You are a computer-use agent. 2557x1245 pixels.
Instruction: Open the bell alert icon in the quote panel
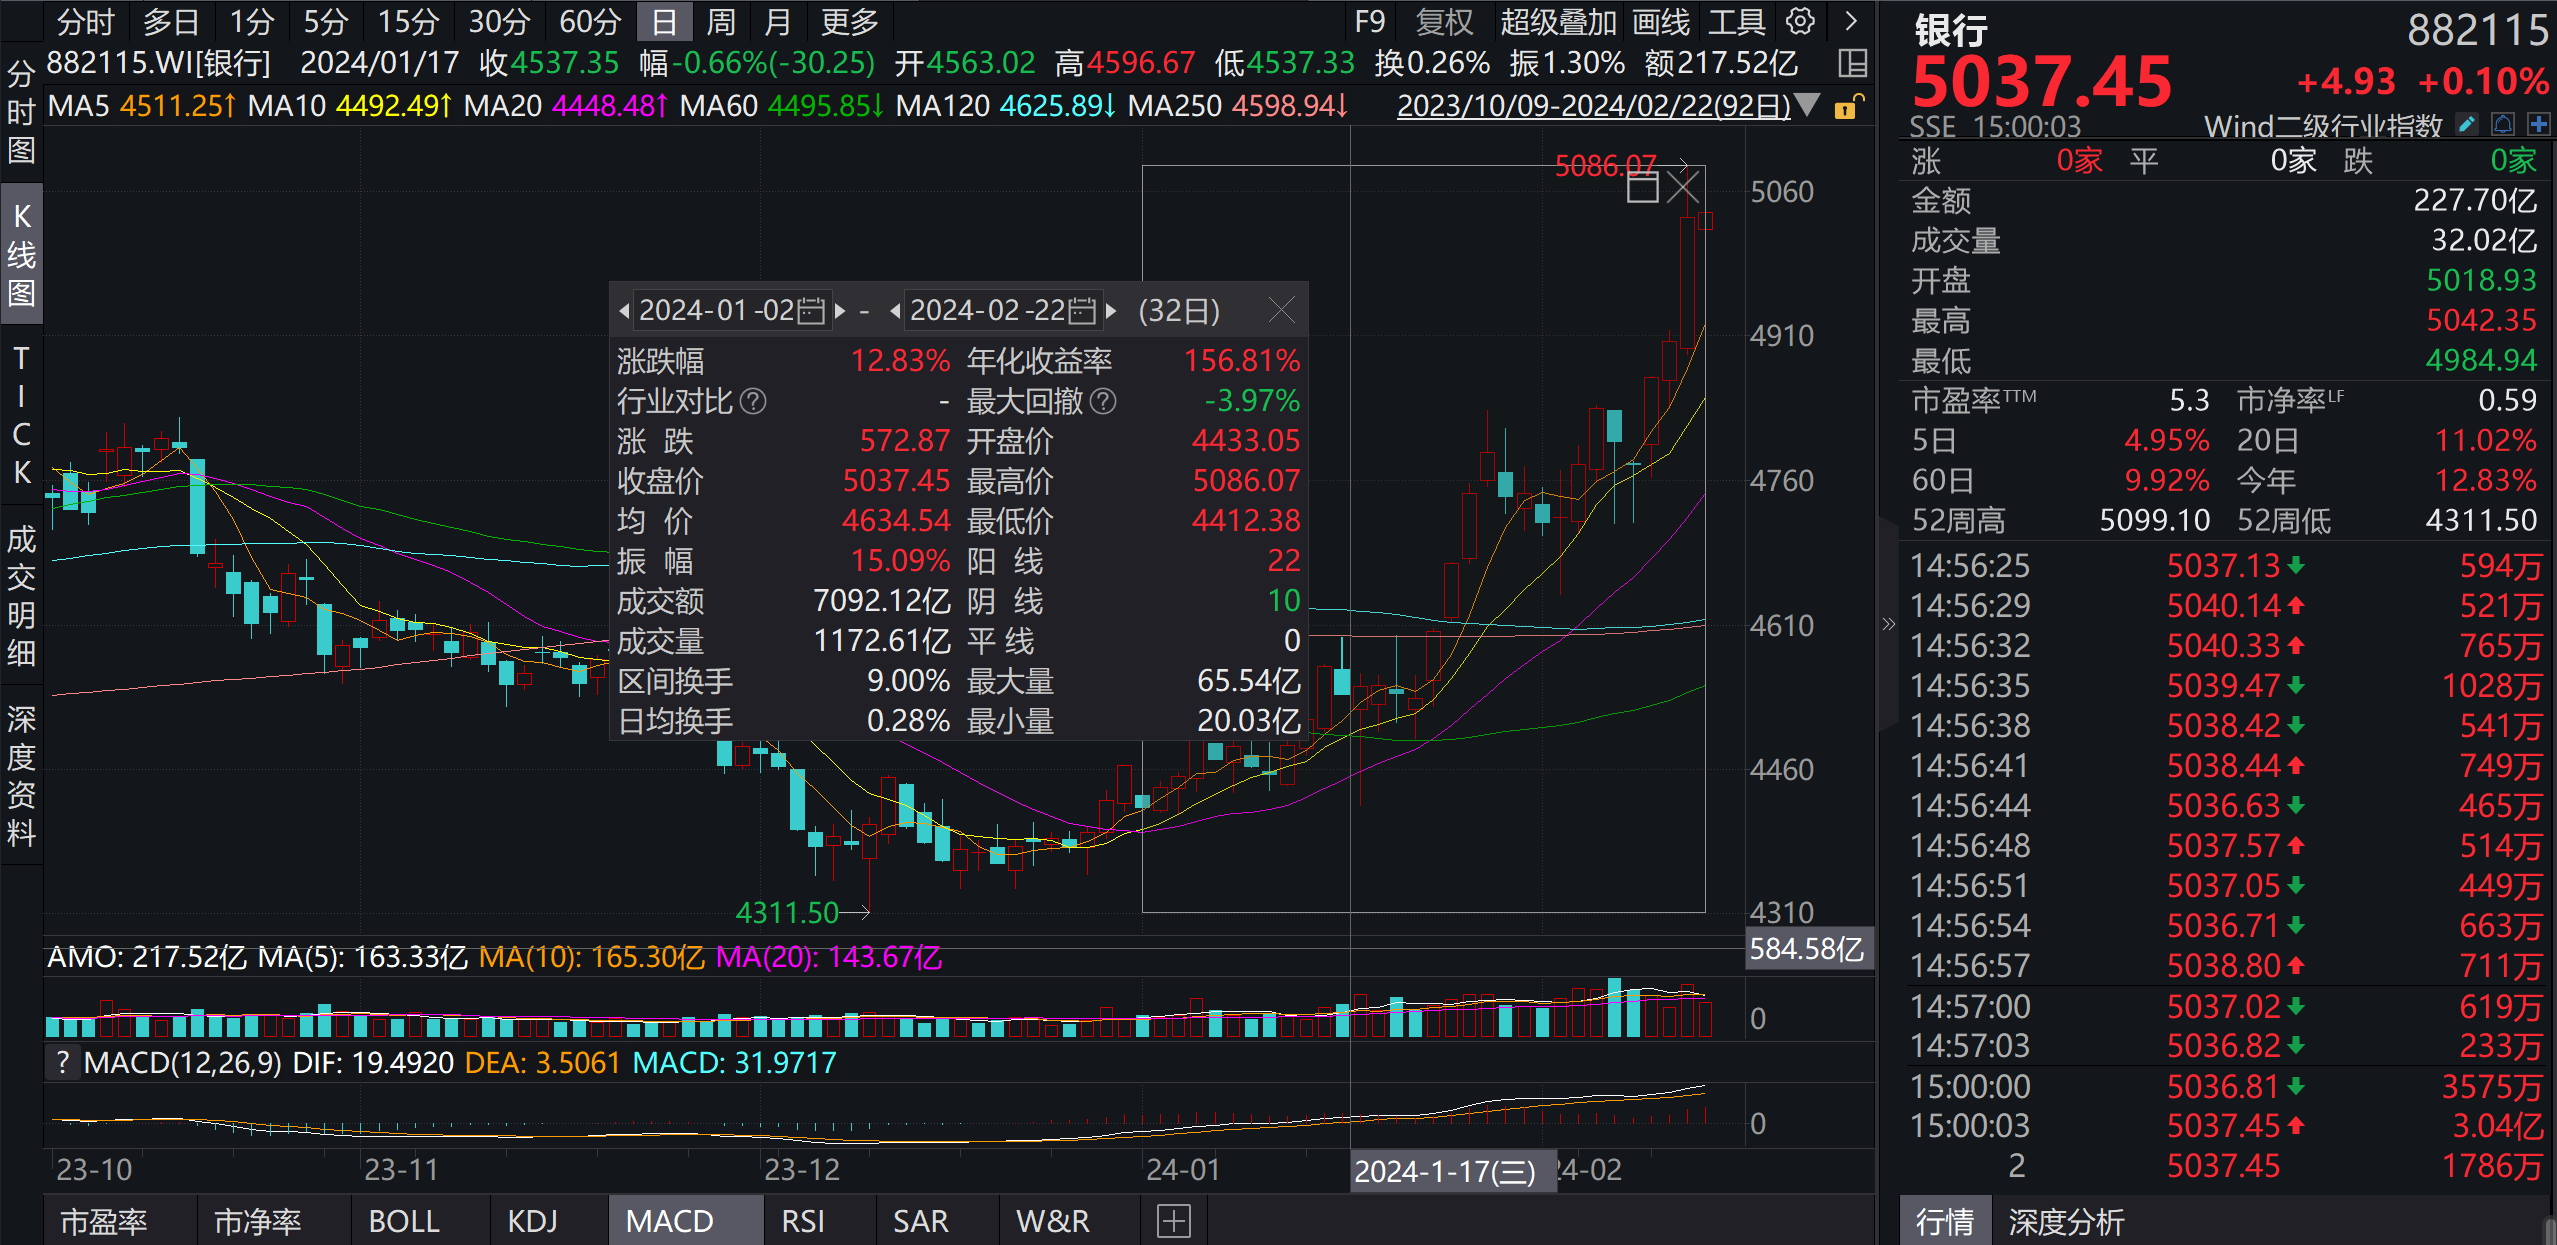pos(2503,125)
